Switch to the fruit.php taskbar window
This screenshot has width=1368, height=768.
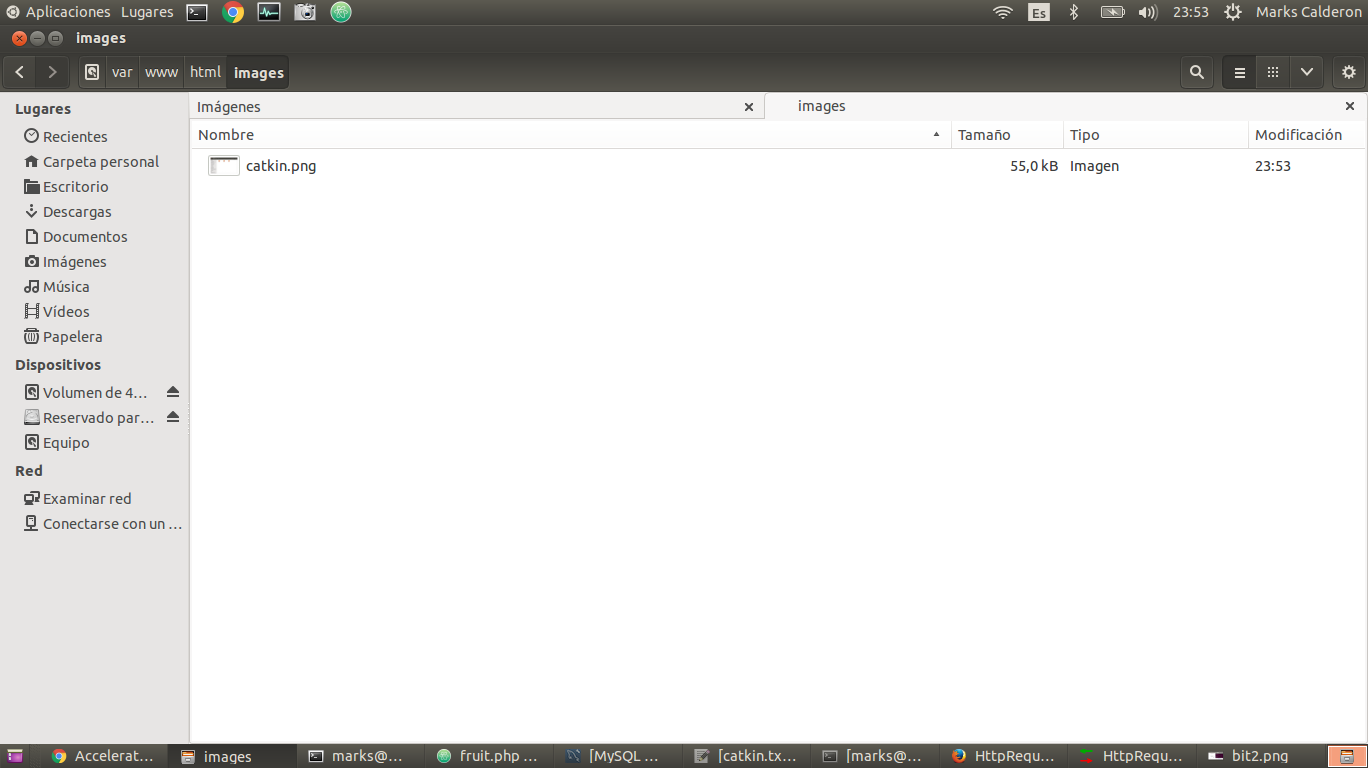click(489, 756)
